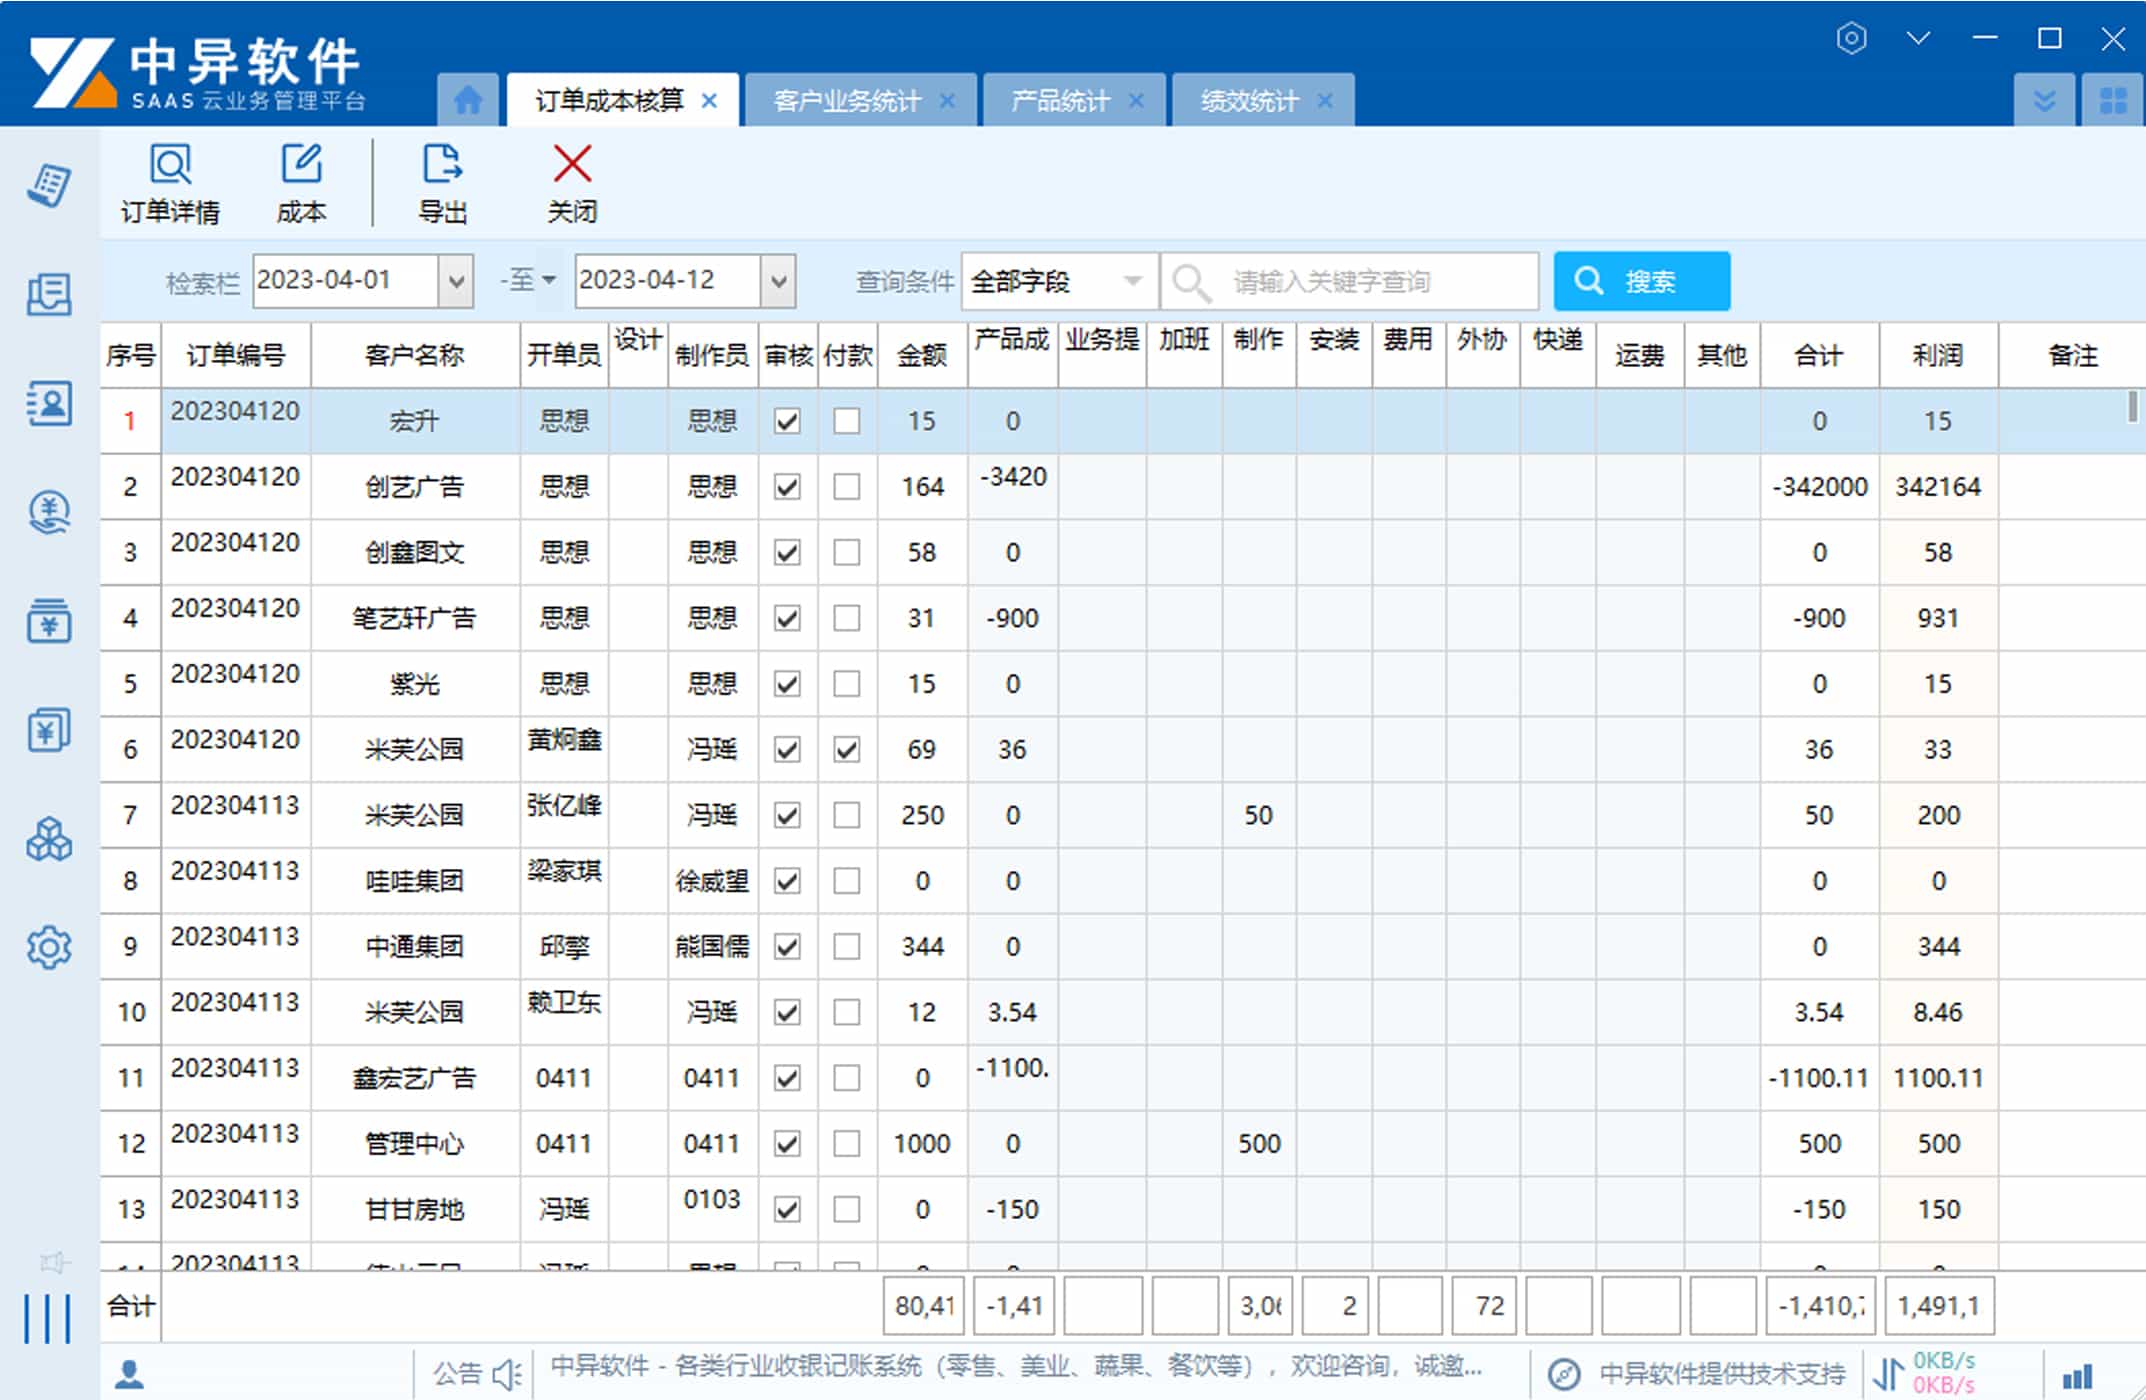The width and height of the screenshot is (2146, 1400).
Task: Open the 全部字段 query condition dropdown
Action: pyautogui.click(x=1059, y=281)
